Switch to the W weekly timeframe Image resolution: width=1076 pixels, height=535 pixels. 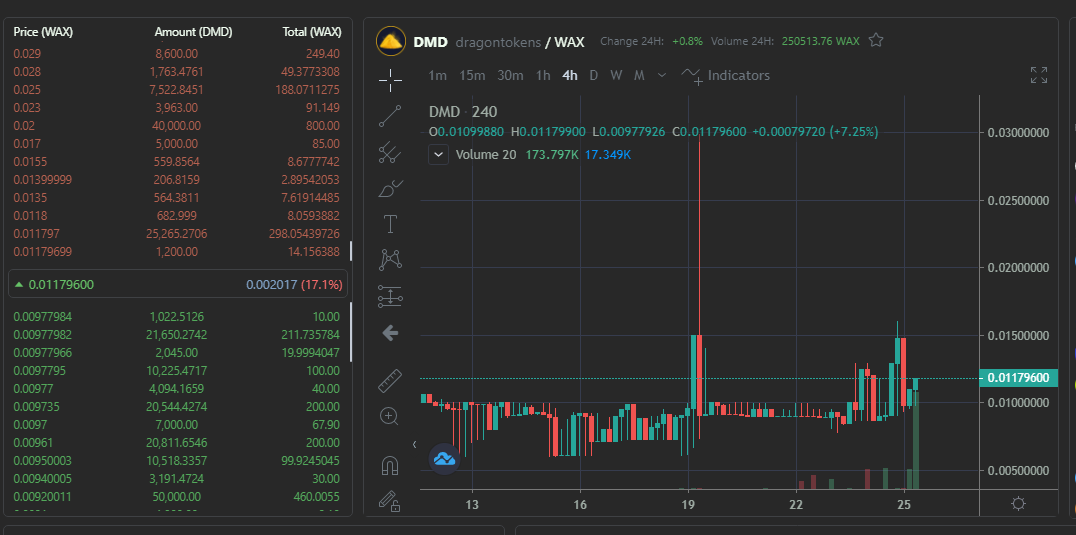click(616, 75)
